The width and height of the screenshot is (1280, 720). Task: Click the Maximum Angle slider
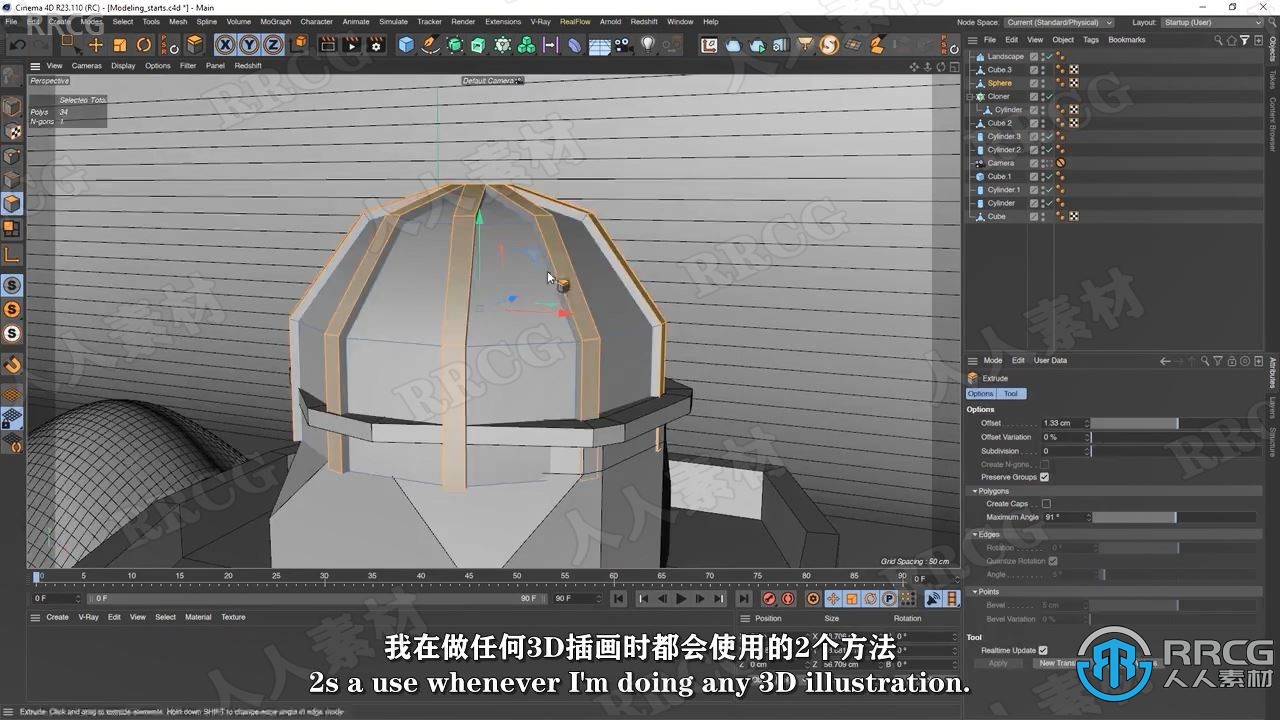click(1174, 517)
